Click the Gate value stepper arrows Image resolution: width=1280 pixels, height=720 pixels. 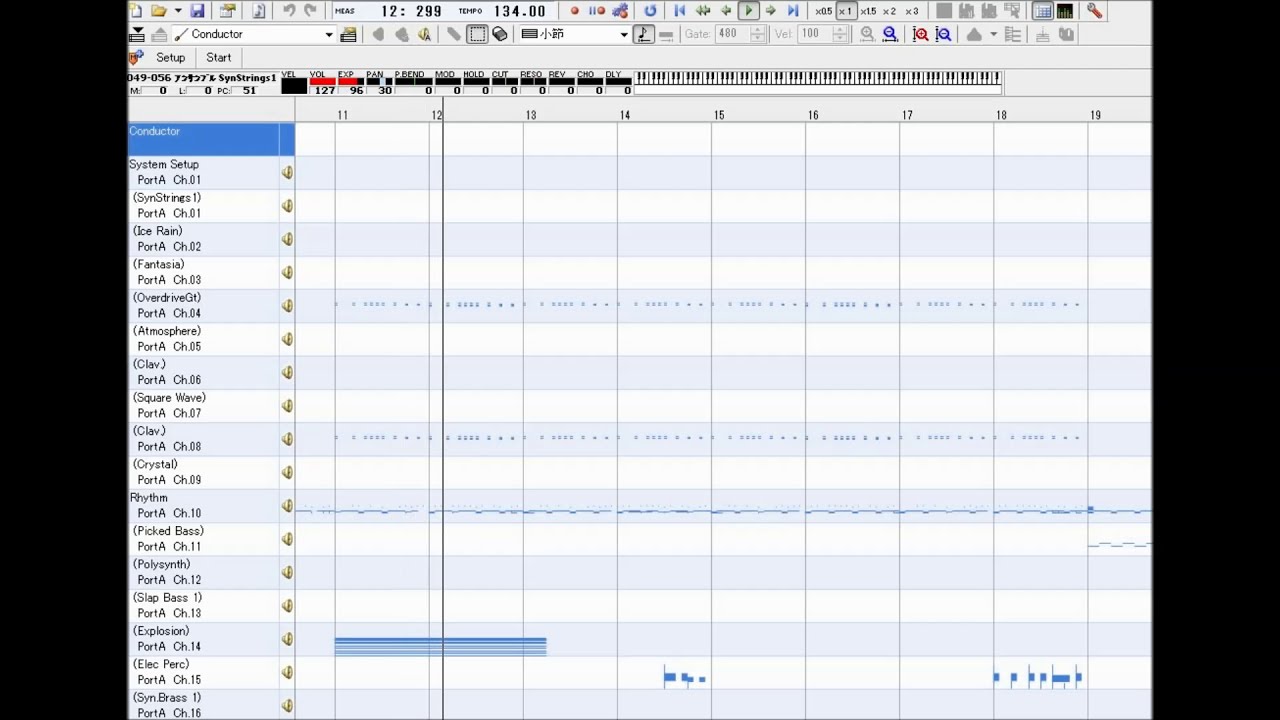click(757, 34)
